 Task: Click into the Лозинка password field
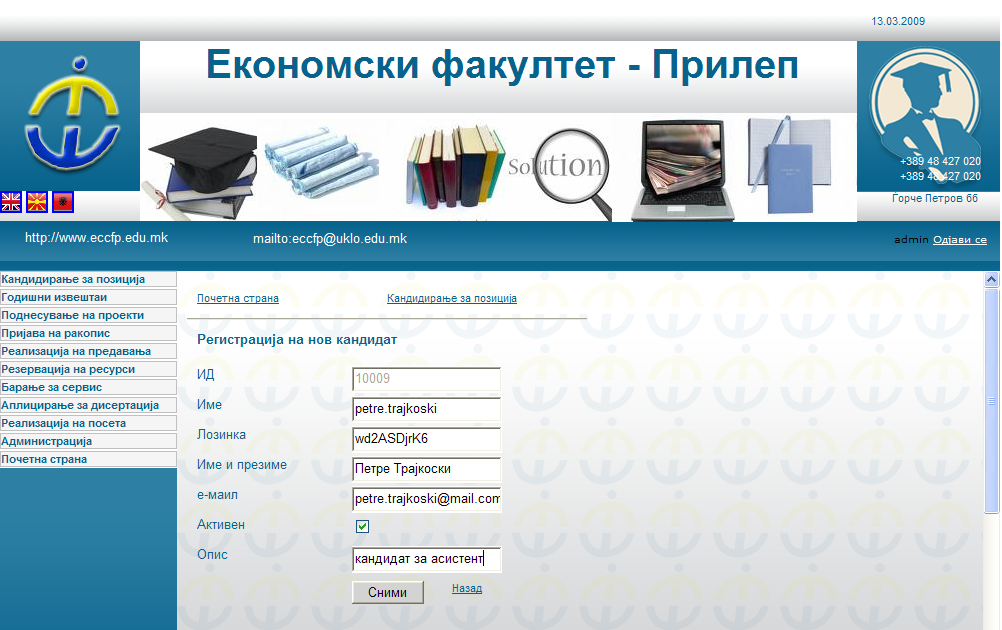click(x=426, y=439)
